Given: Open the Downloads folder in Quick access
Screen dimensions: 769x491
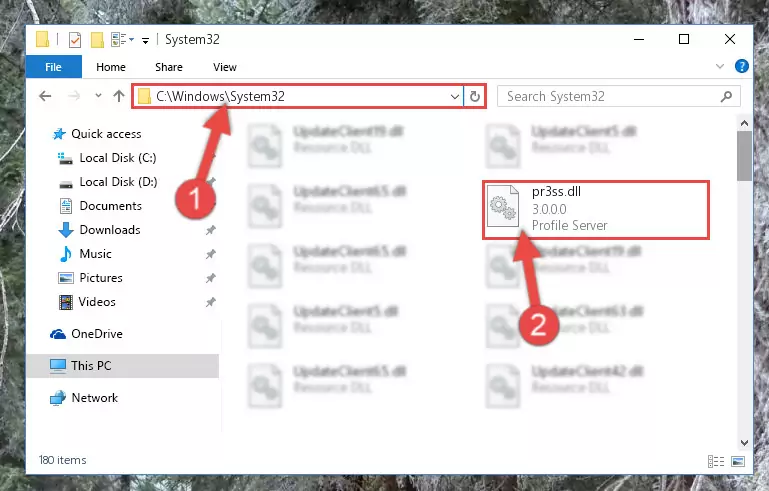Looking at the screenshot, I should (x=110, y=230).
